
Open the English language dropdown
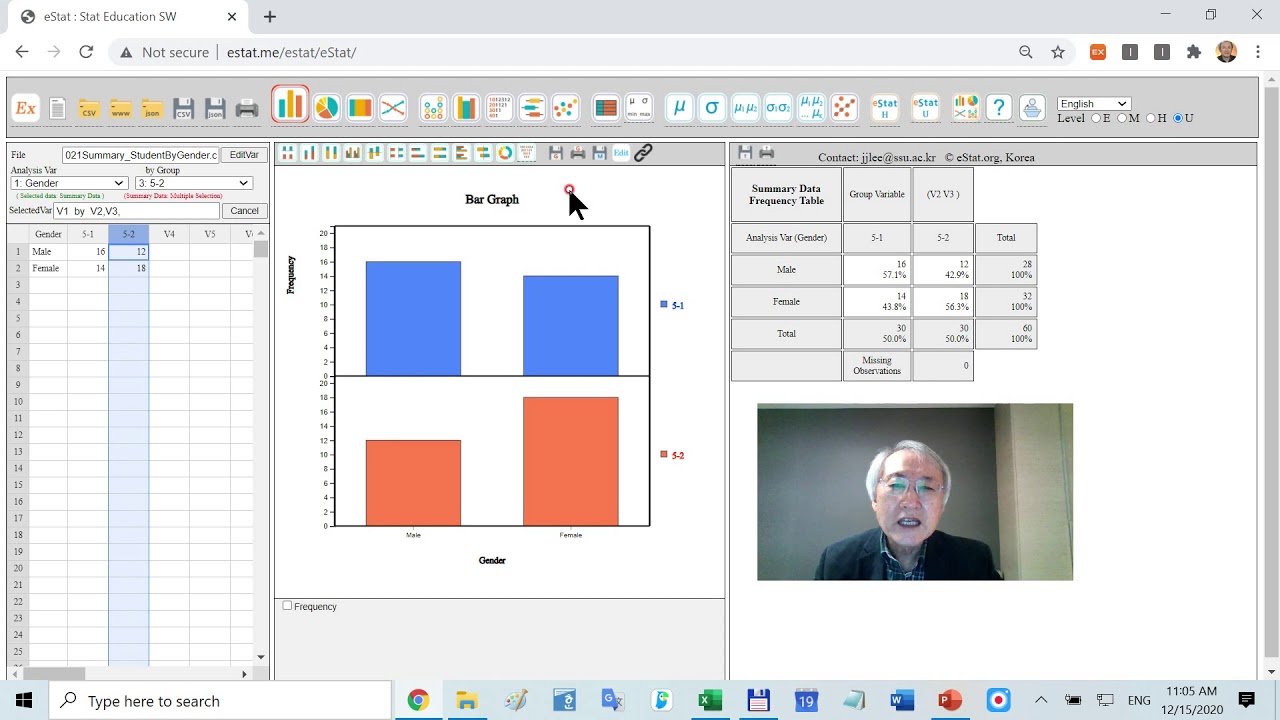tap(1094, 103)
